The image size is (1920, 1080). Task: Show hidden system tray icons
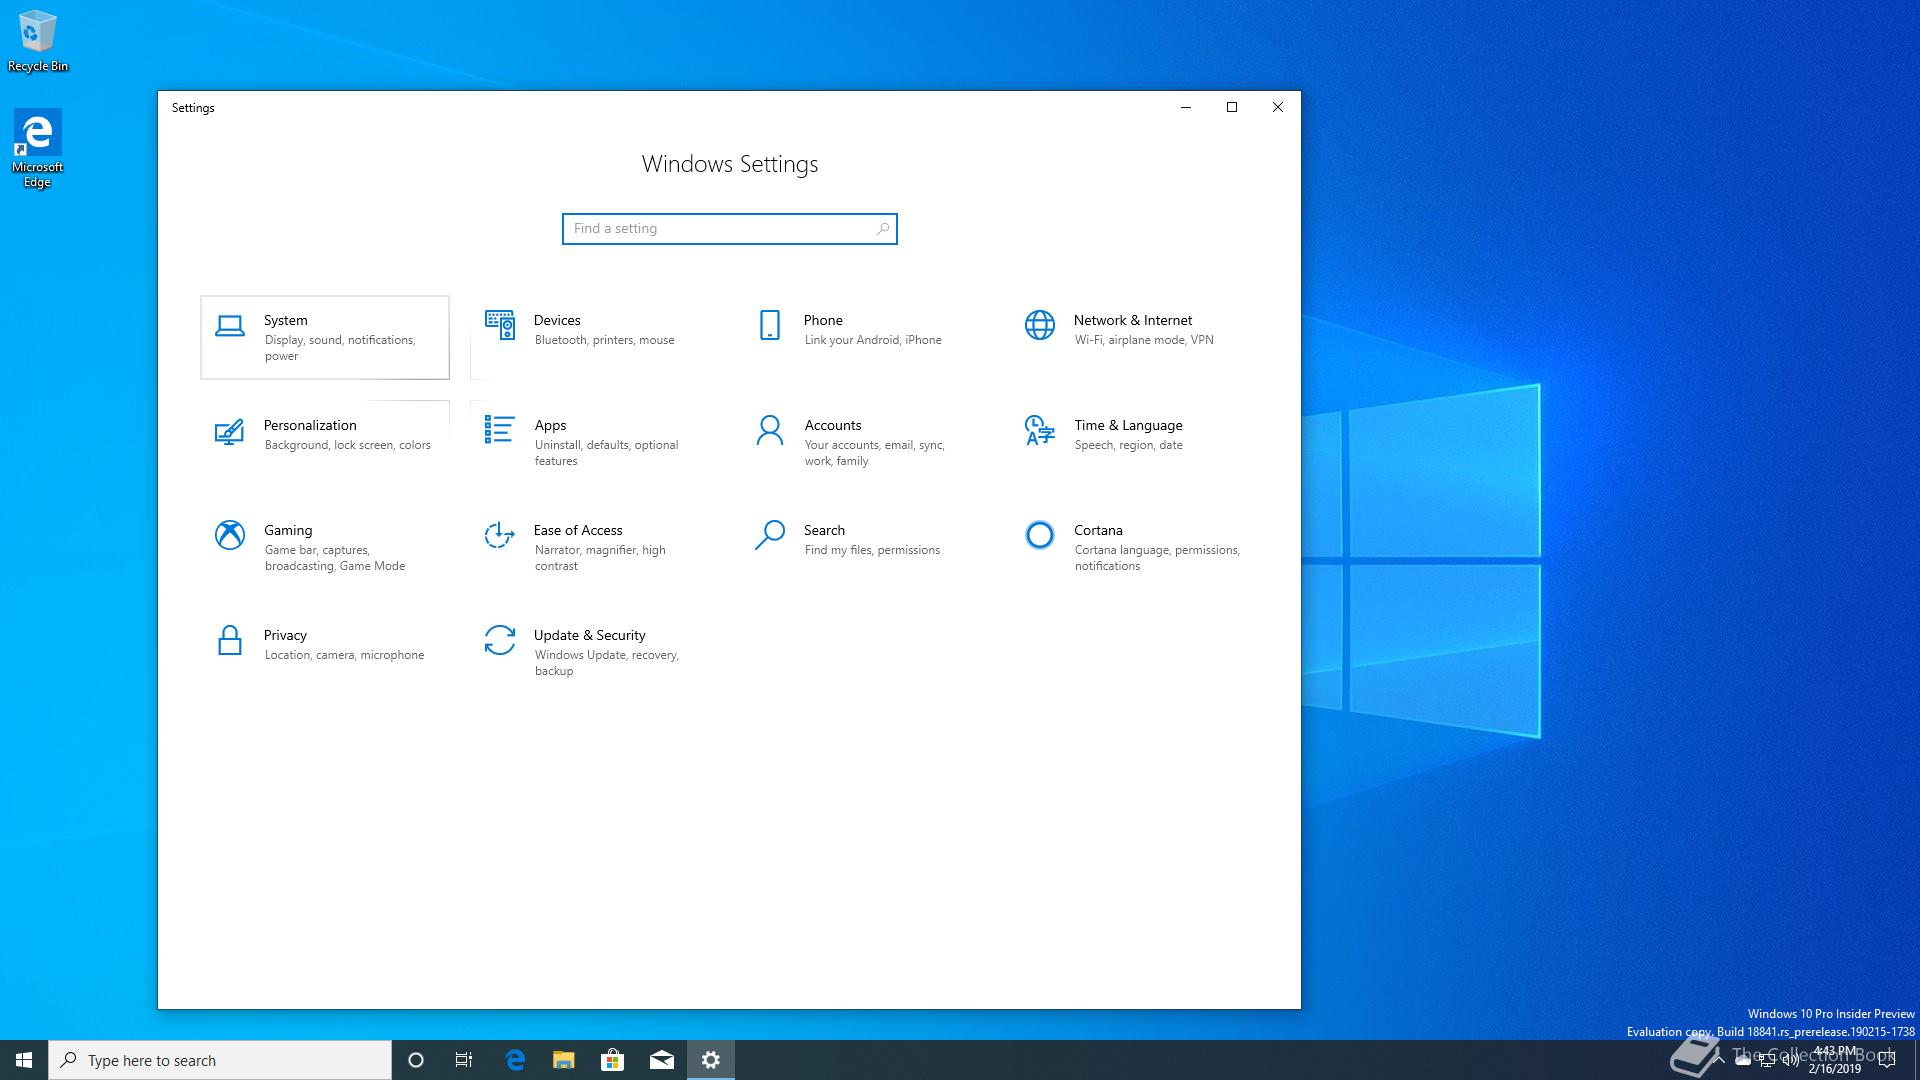(x=1719, y=1060)
